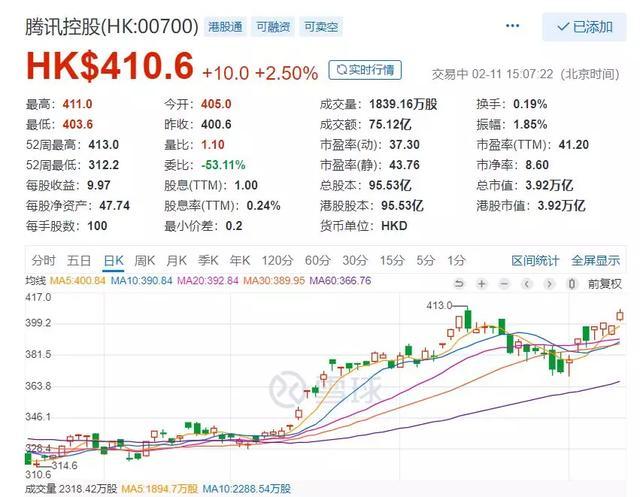The height and width of the screenshot is (497, 640).
Task: Click the volume MA10:2288.54万股 label
Action: coord(247,489)
